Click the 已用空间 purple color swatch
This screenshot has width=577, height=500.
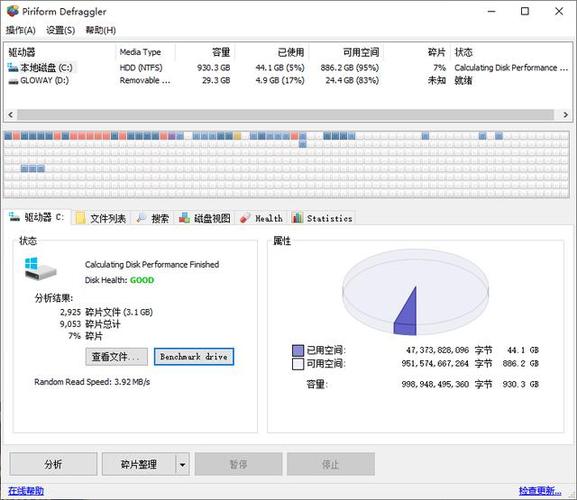[298, 350]
